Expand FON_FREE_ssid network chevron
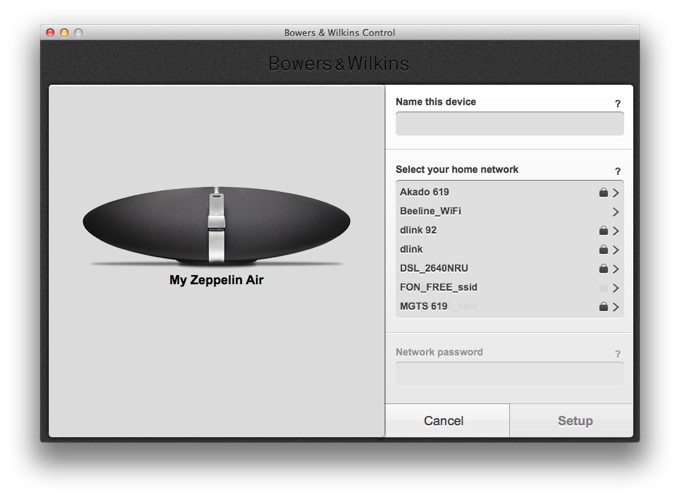680x498 pixels. 616,288
